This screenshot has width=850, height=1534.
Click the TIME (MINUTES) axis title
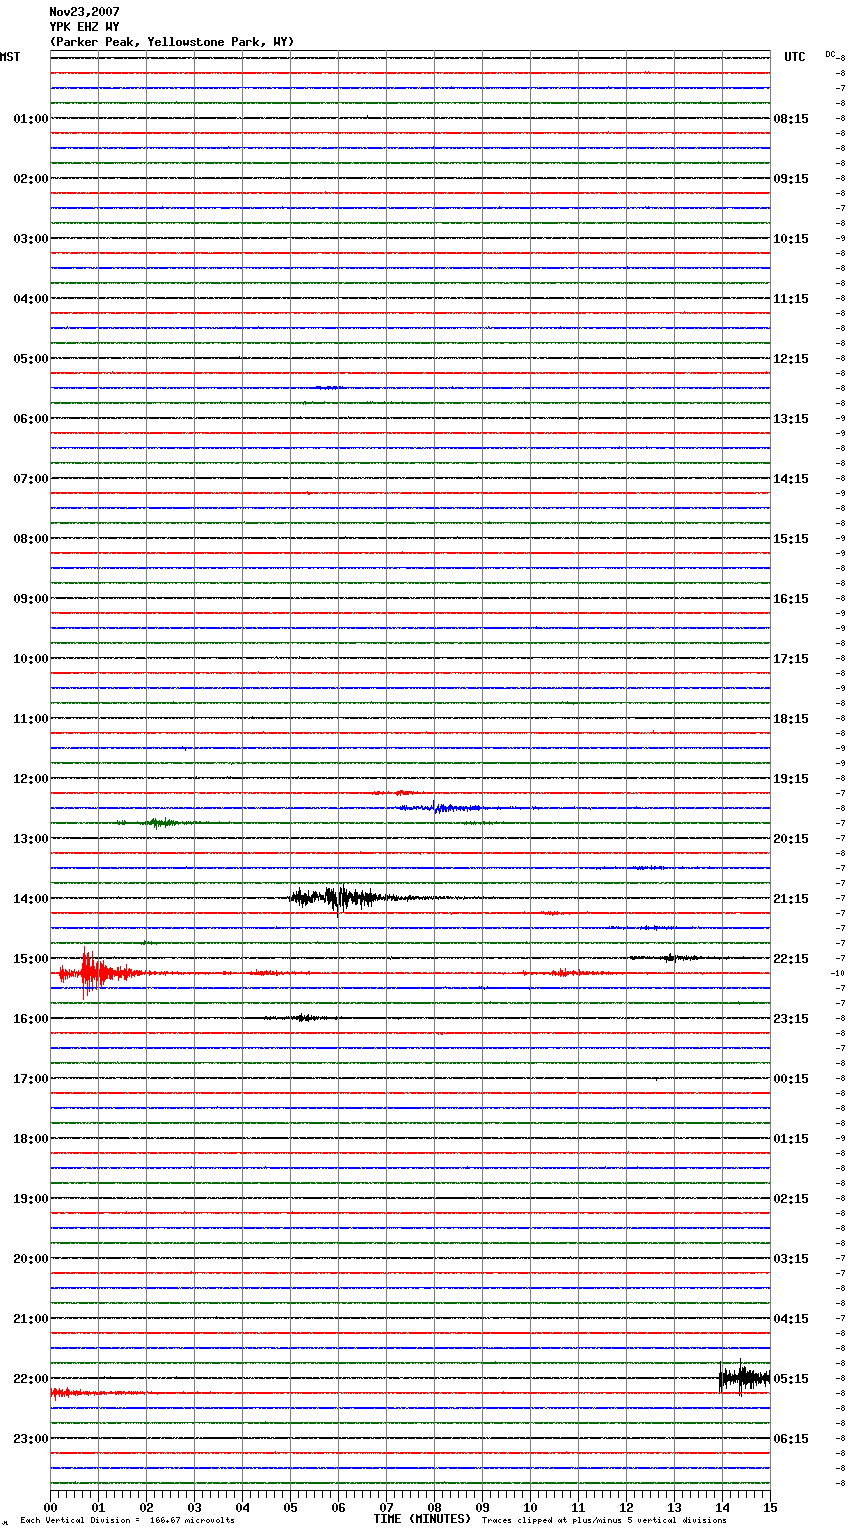422,1519
